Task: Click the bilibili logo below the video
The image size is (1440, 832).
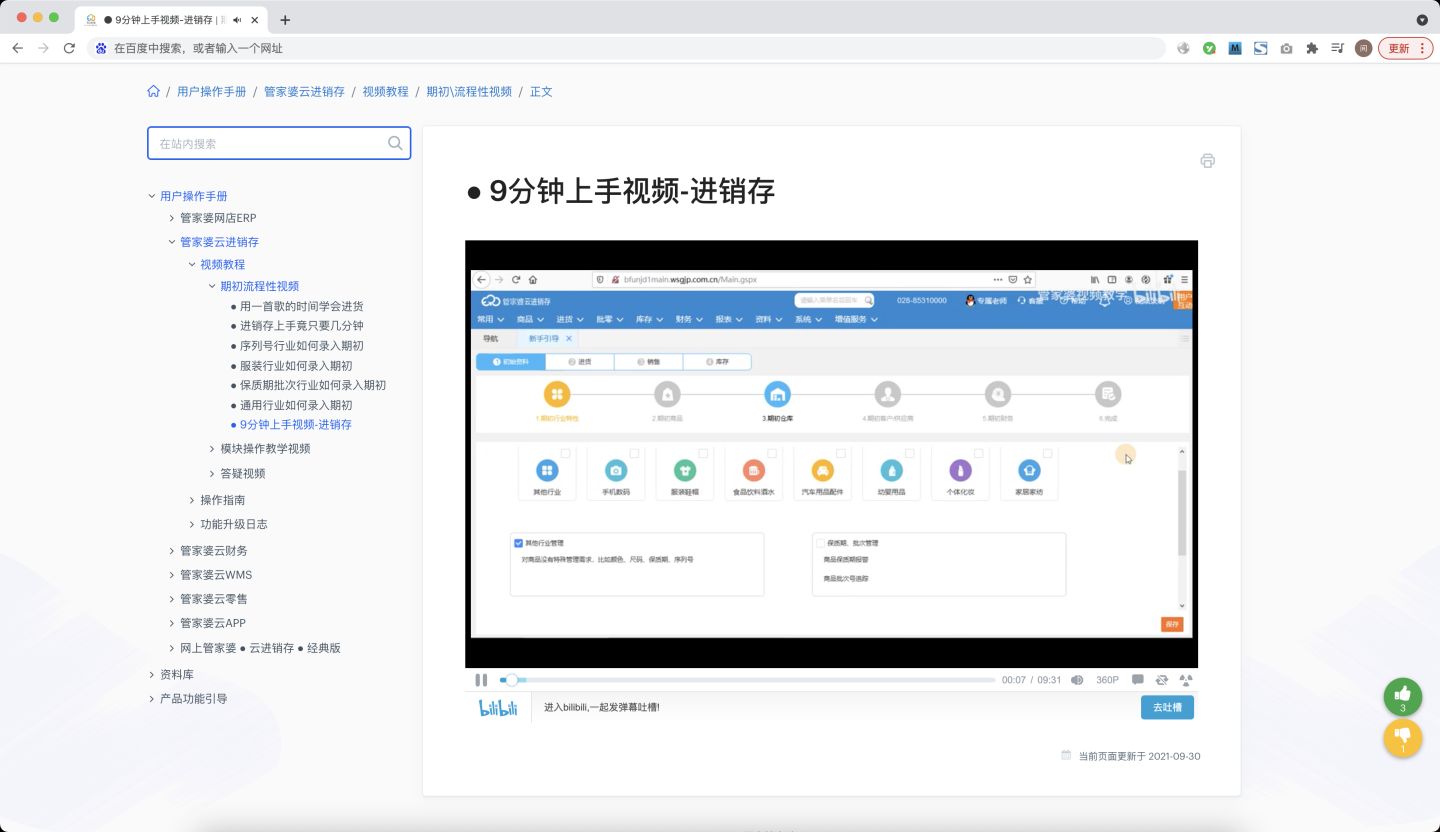Action: click(498, 708)
